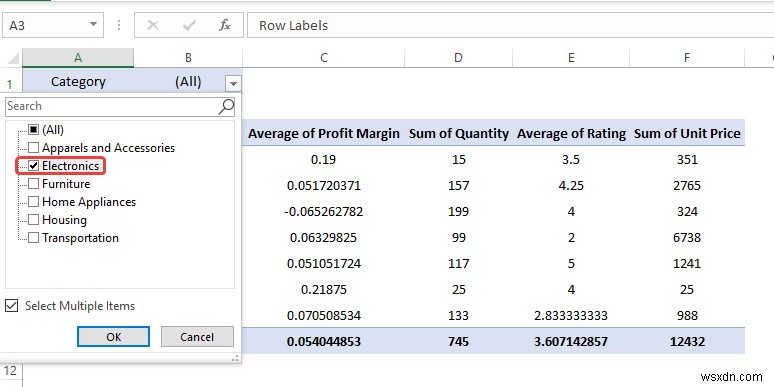Select column C header

point(323,58)
